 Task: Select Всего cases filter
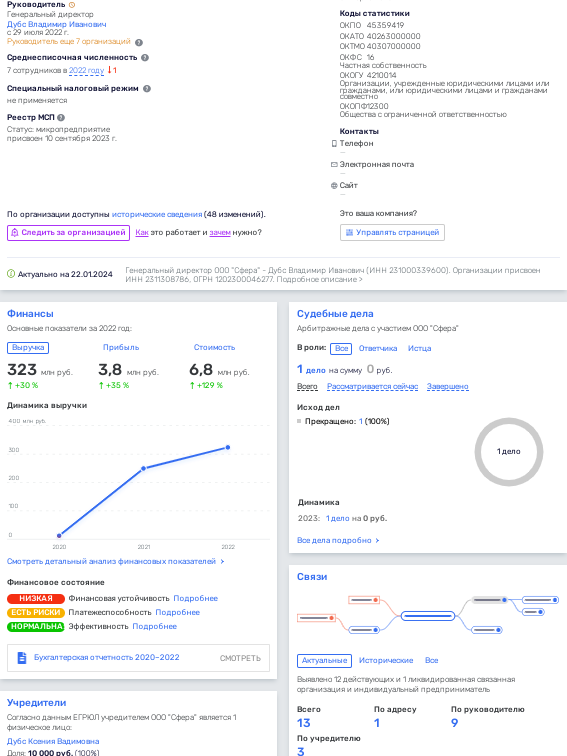pos(307,387)
